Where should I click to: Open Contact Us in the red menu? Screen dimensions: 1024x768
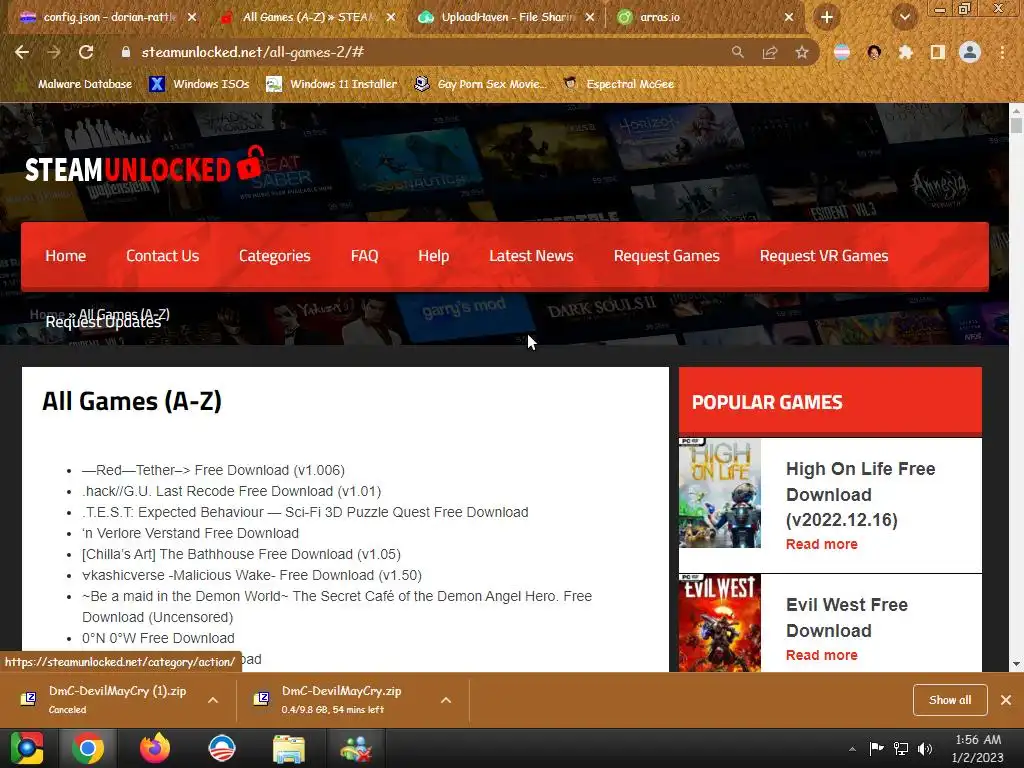point(163,256)
